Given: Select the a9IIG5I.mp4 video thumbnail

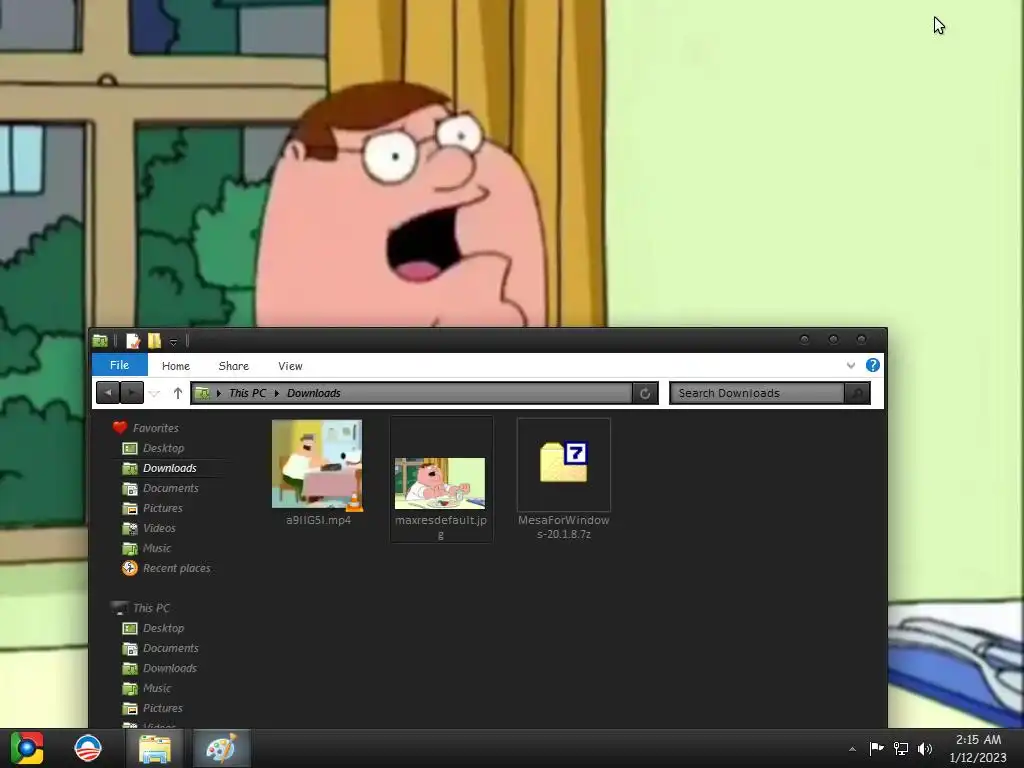Looking at the screenshot, I should (x=317, y=464).
